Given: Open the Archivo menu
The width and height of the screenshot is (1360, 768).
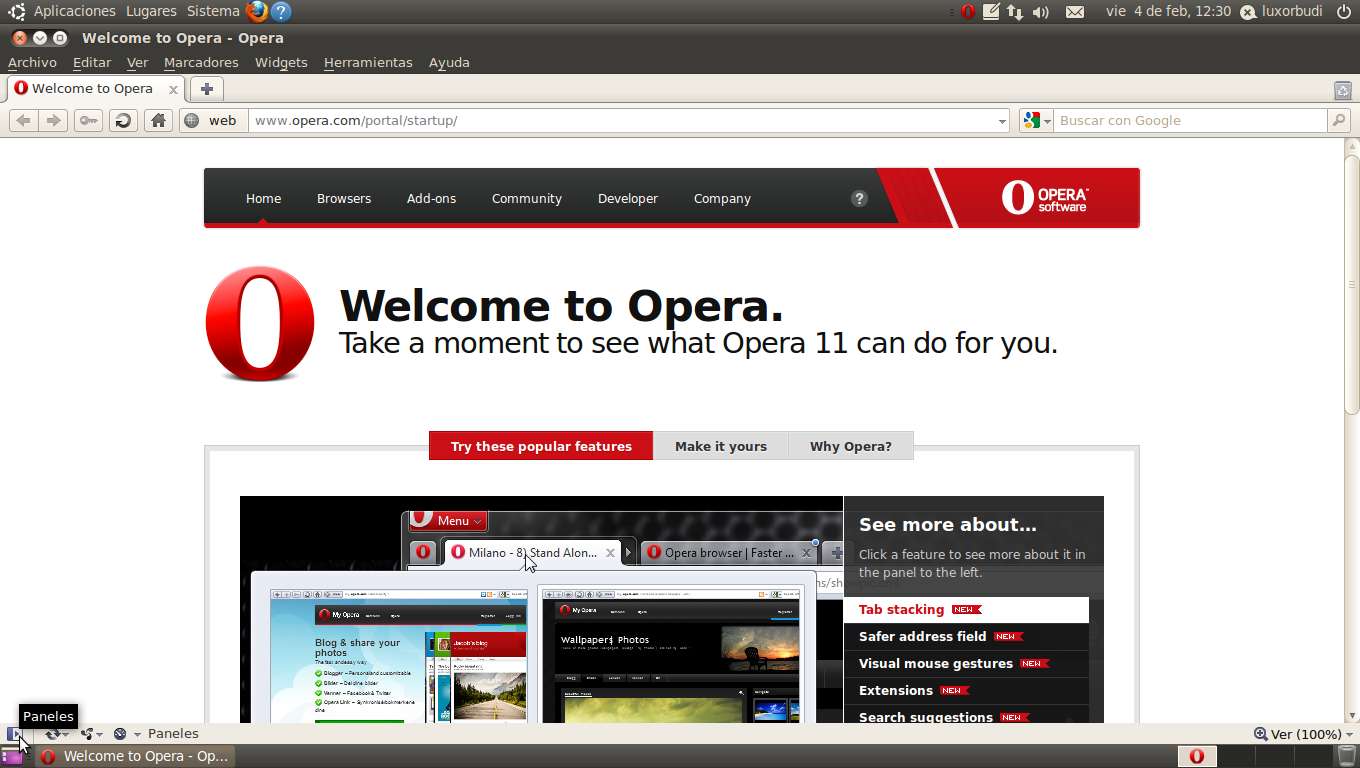Looking at the screenshot, I should pyautogui.click(x=32, y=62).
